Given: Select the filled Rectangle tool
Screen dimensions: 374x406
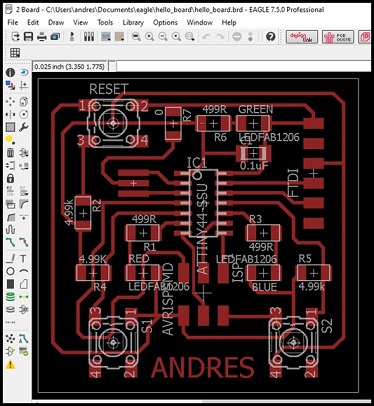Looking at the screenshot, I should click(10, 284).
